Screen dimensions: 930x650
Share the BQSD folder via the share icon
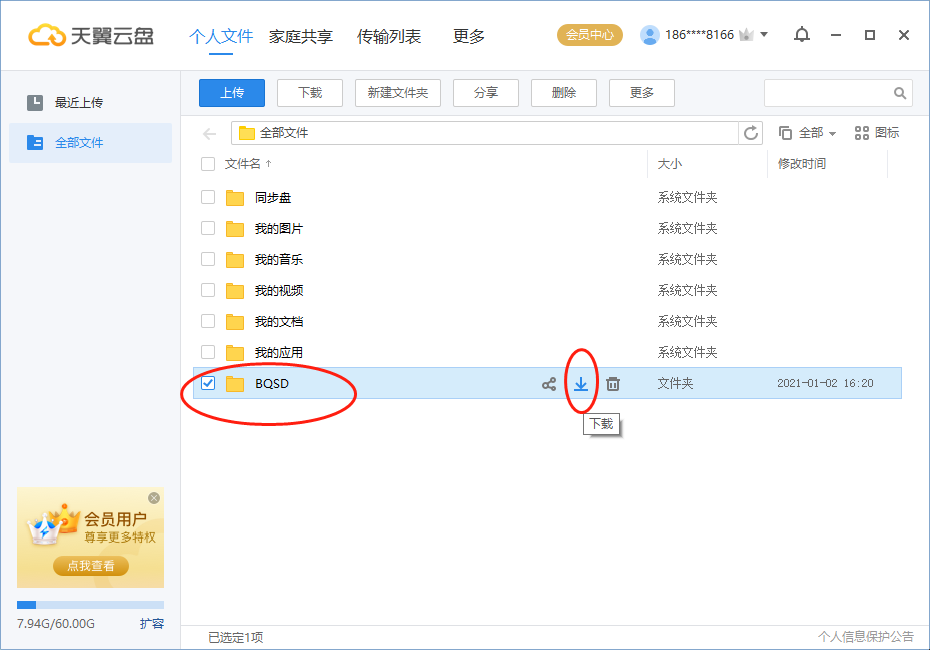549,384
